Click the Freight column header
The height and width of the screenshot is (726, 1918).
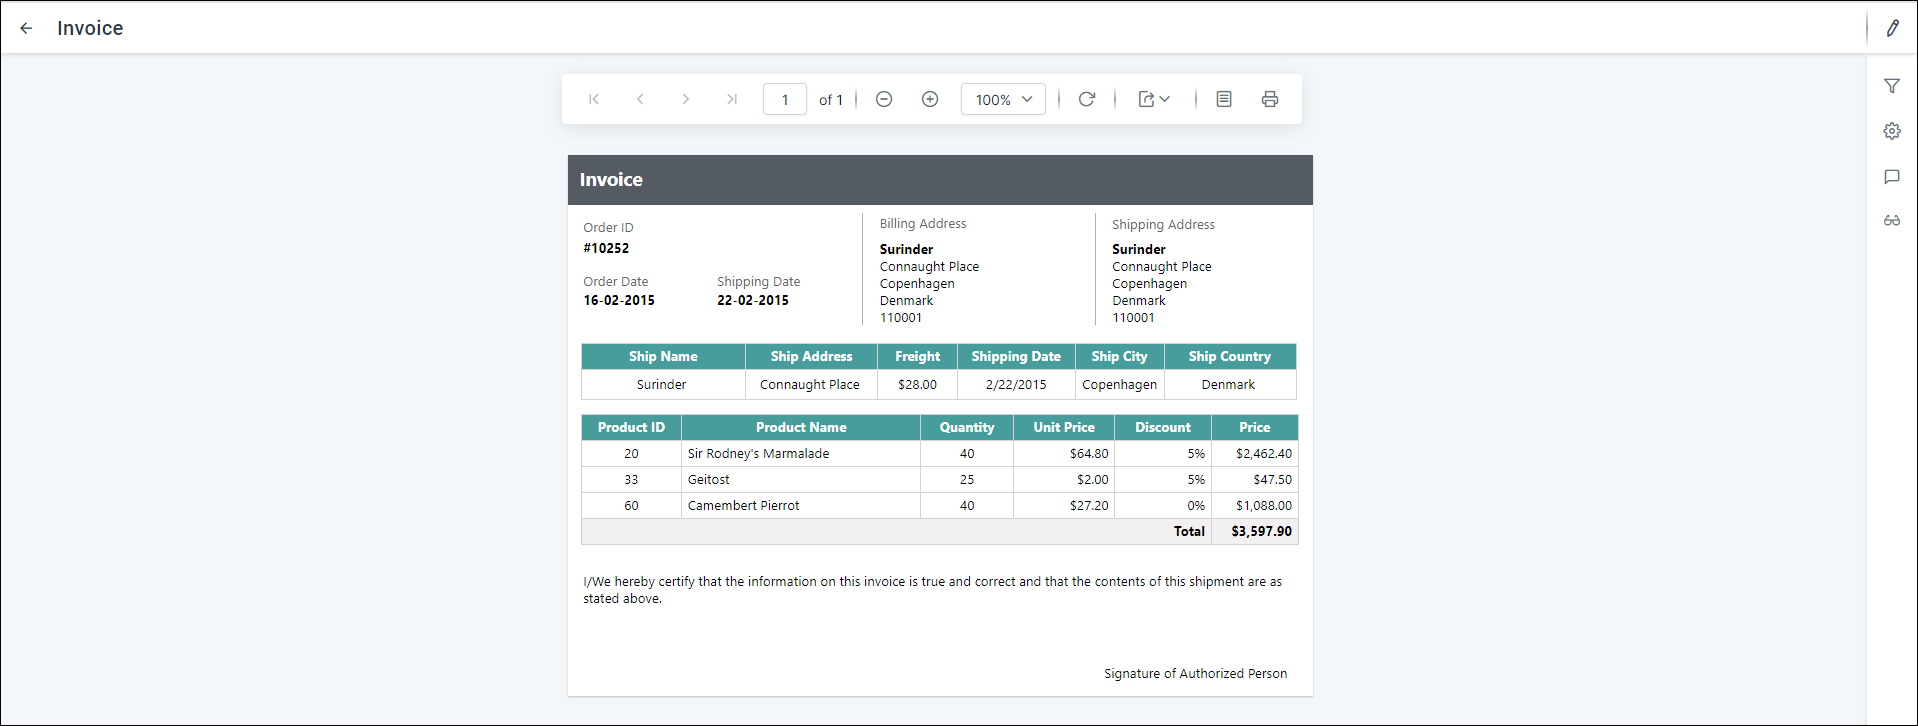pos(917,356)
